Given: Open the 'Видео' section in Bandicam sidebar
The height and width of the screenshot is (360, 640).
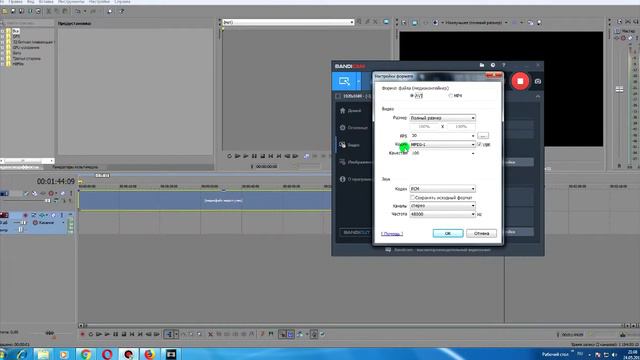Looking at the screenshot, I should [x=350, y=145].
